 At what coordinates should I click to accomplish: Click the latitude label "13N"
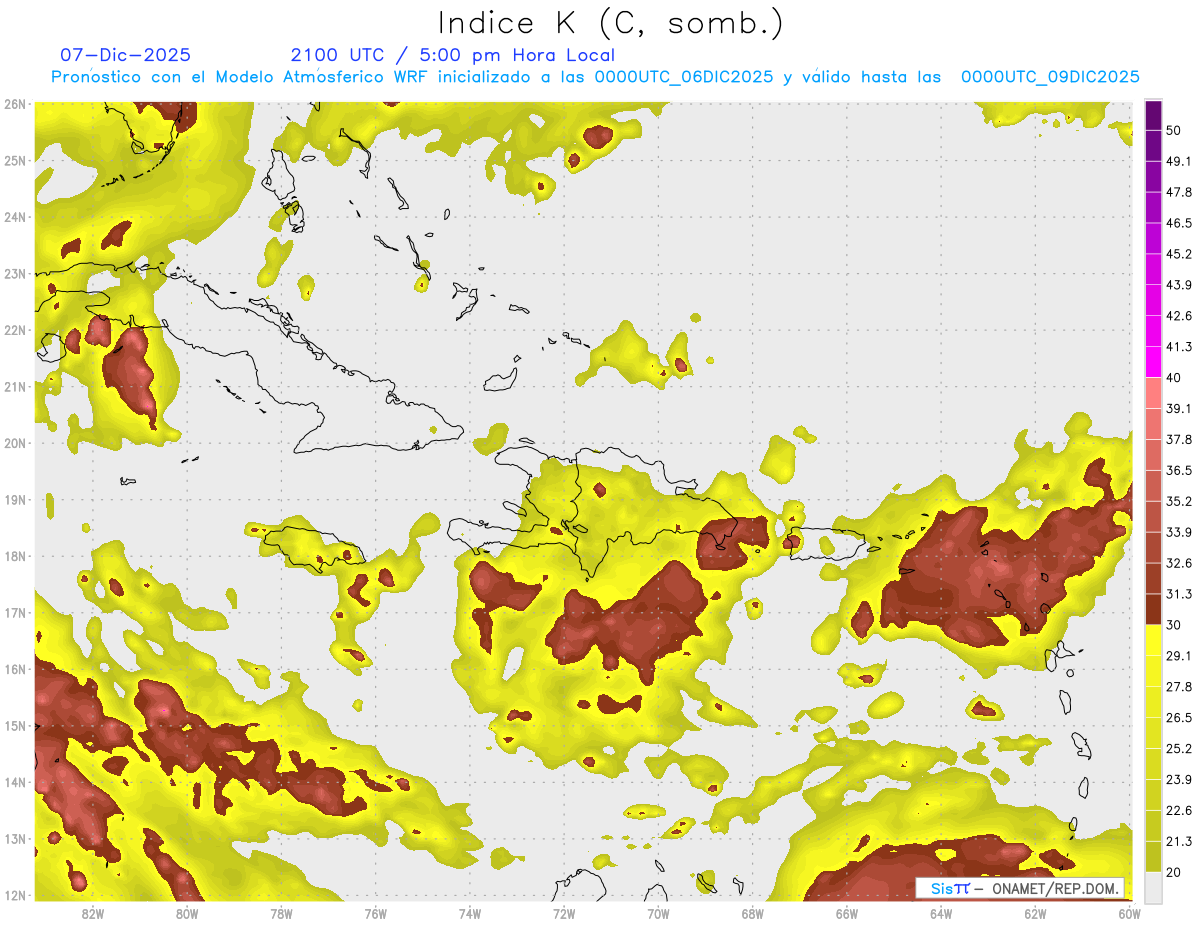[15, 838]
